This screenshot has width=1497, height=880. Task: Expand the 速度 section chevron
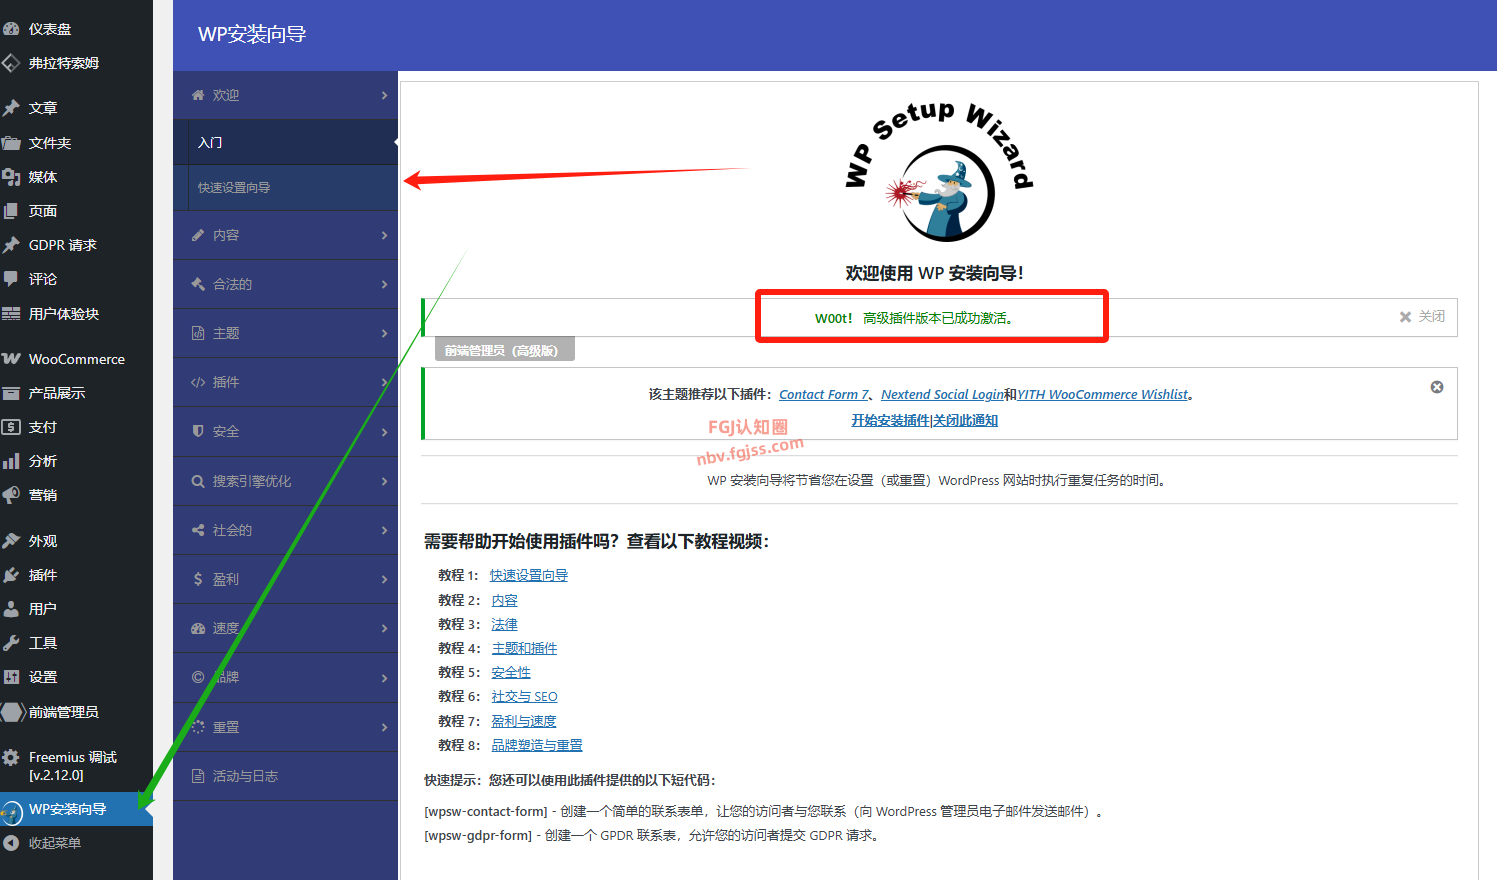pos(384,628)
